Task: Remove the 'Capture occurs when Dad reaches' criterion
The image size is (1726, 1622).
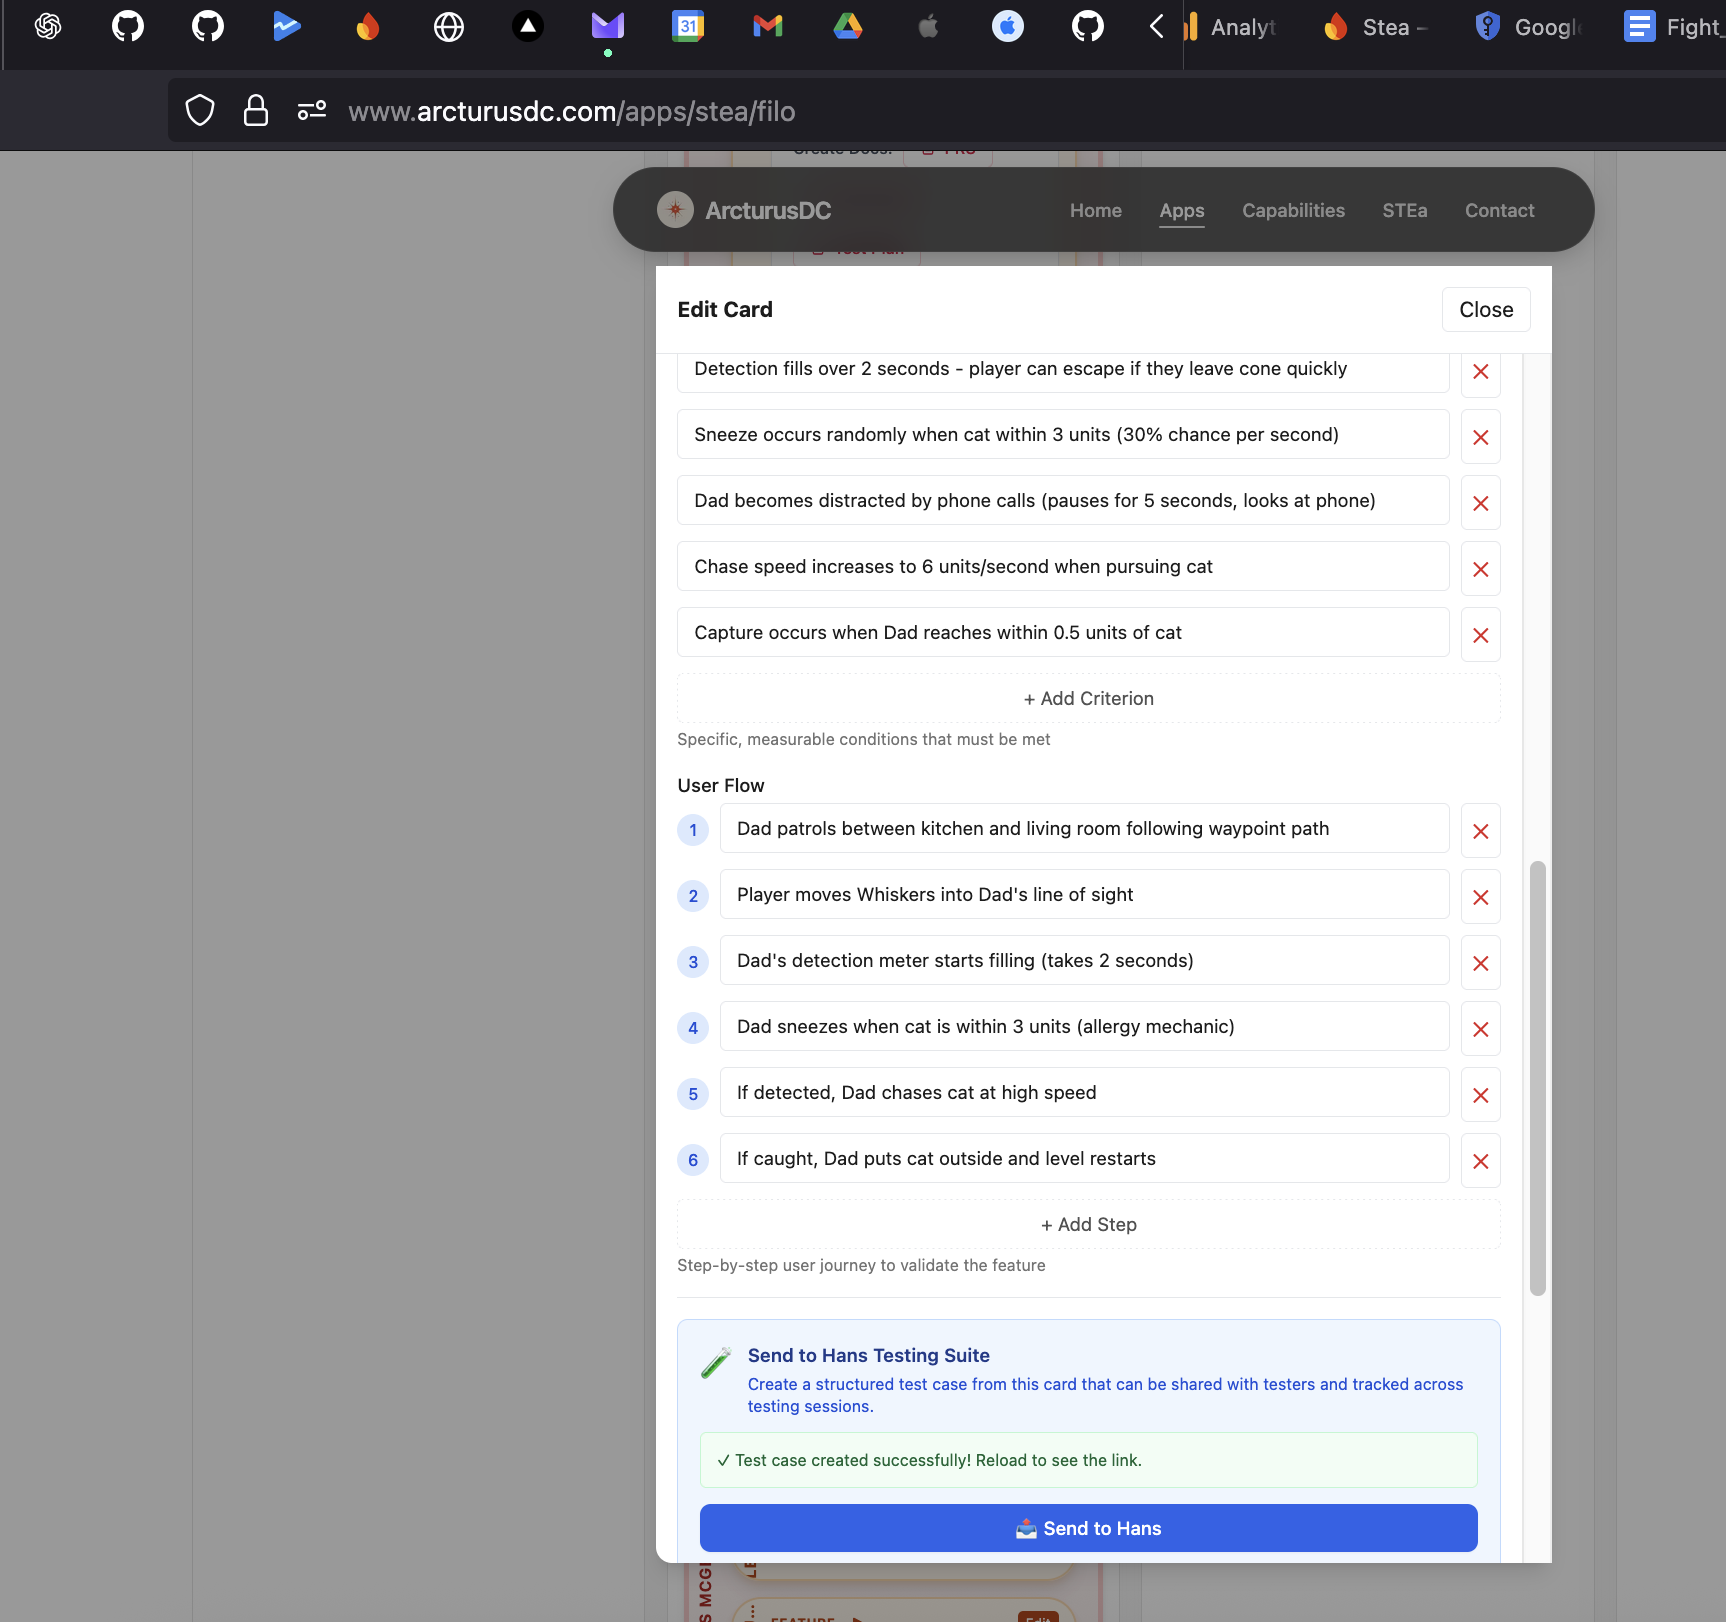Action: pos(1481,636)
